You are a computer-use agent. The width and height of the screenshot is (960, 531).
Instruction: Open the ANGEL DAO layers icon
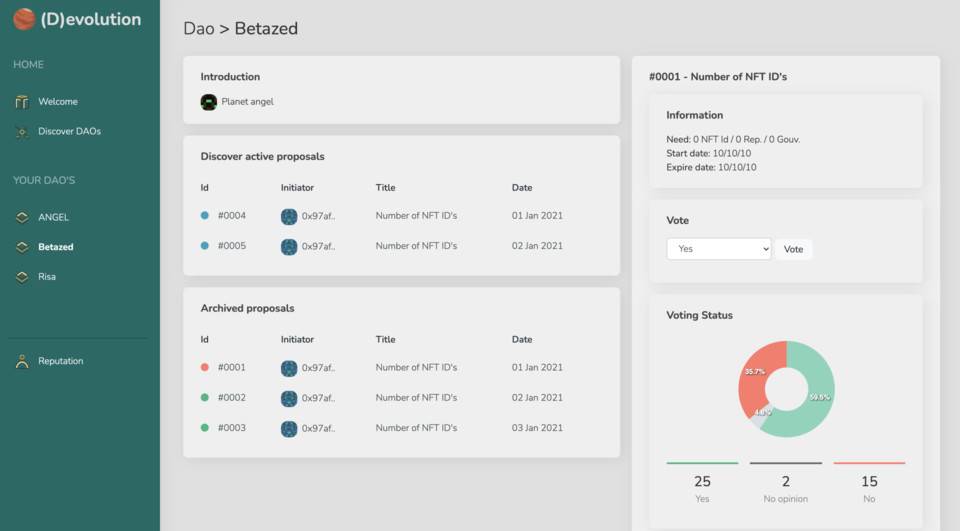point(22,217)
